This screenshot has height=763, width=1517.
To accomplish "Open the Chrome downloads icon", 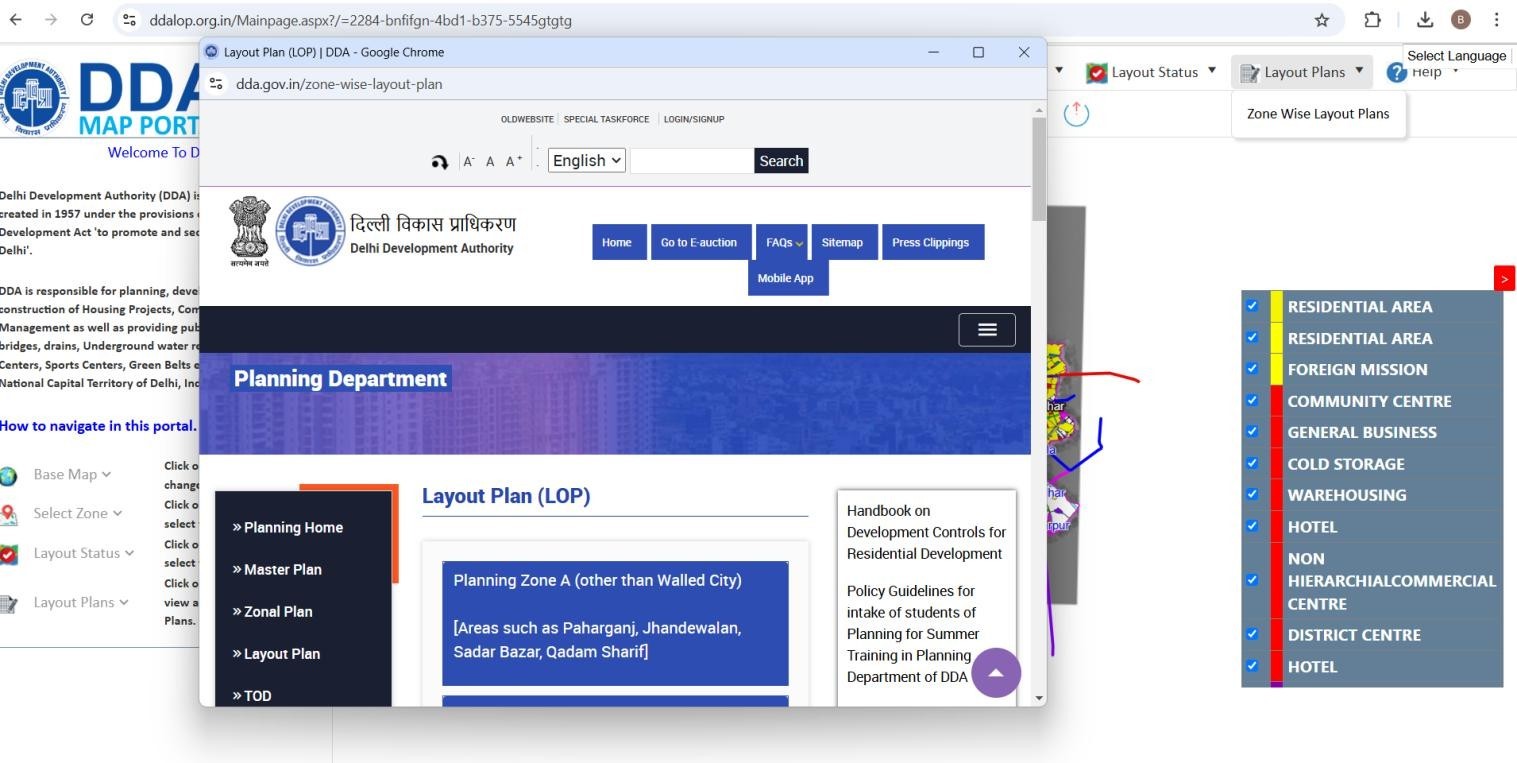I will click(x=1426, y=20).
